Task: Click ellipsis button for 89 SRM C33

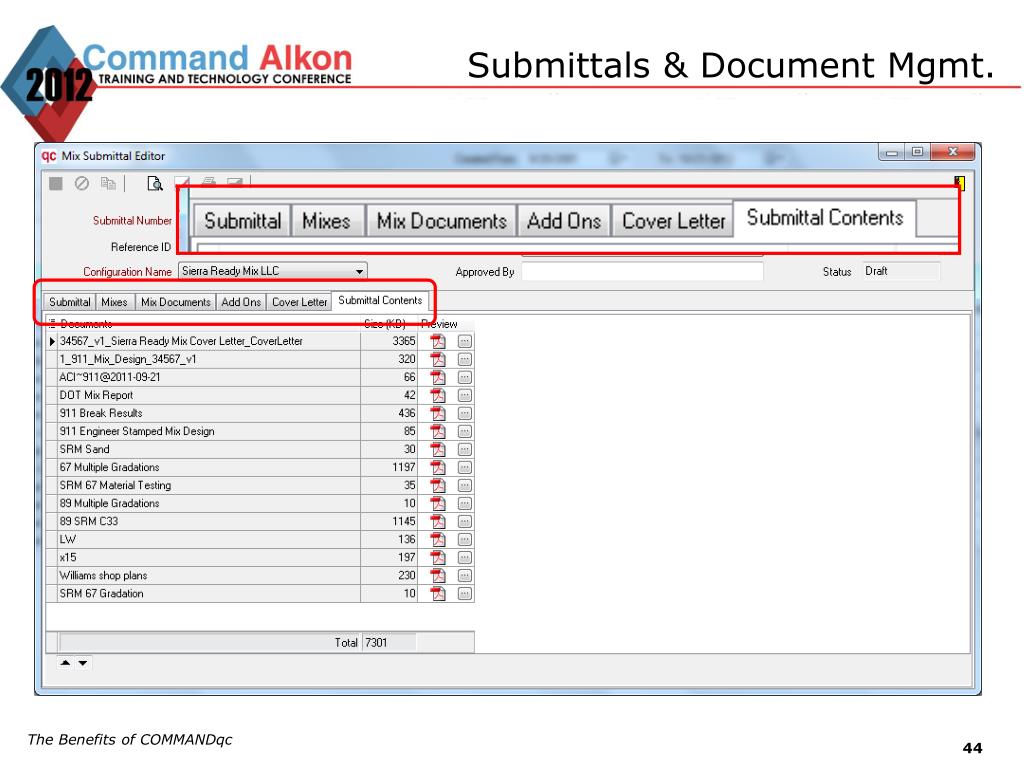Action: pos(464,521)
